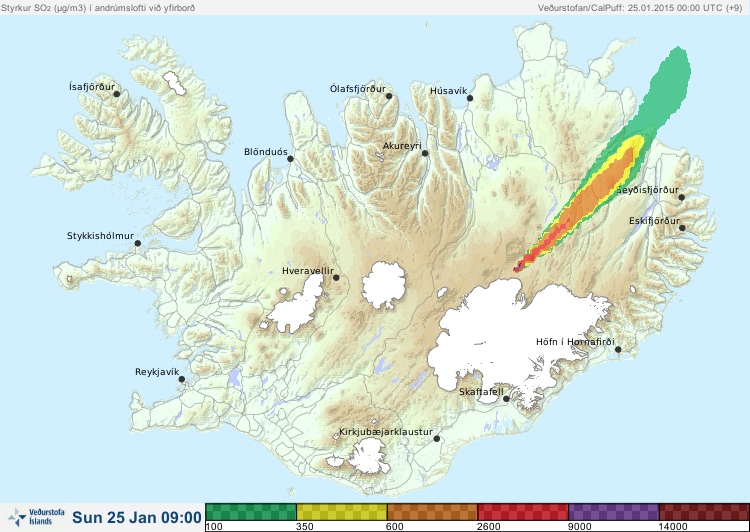
Task: Click the 'Sun 25 Jan 09:00' timestamp
Action: (137, 517)
